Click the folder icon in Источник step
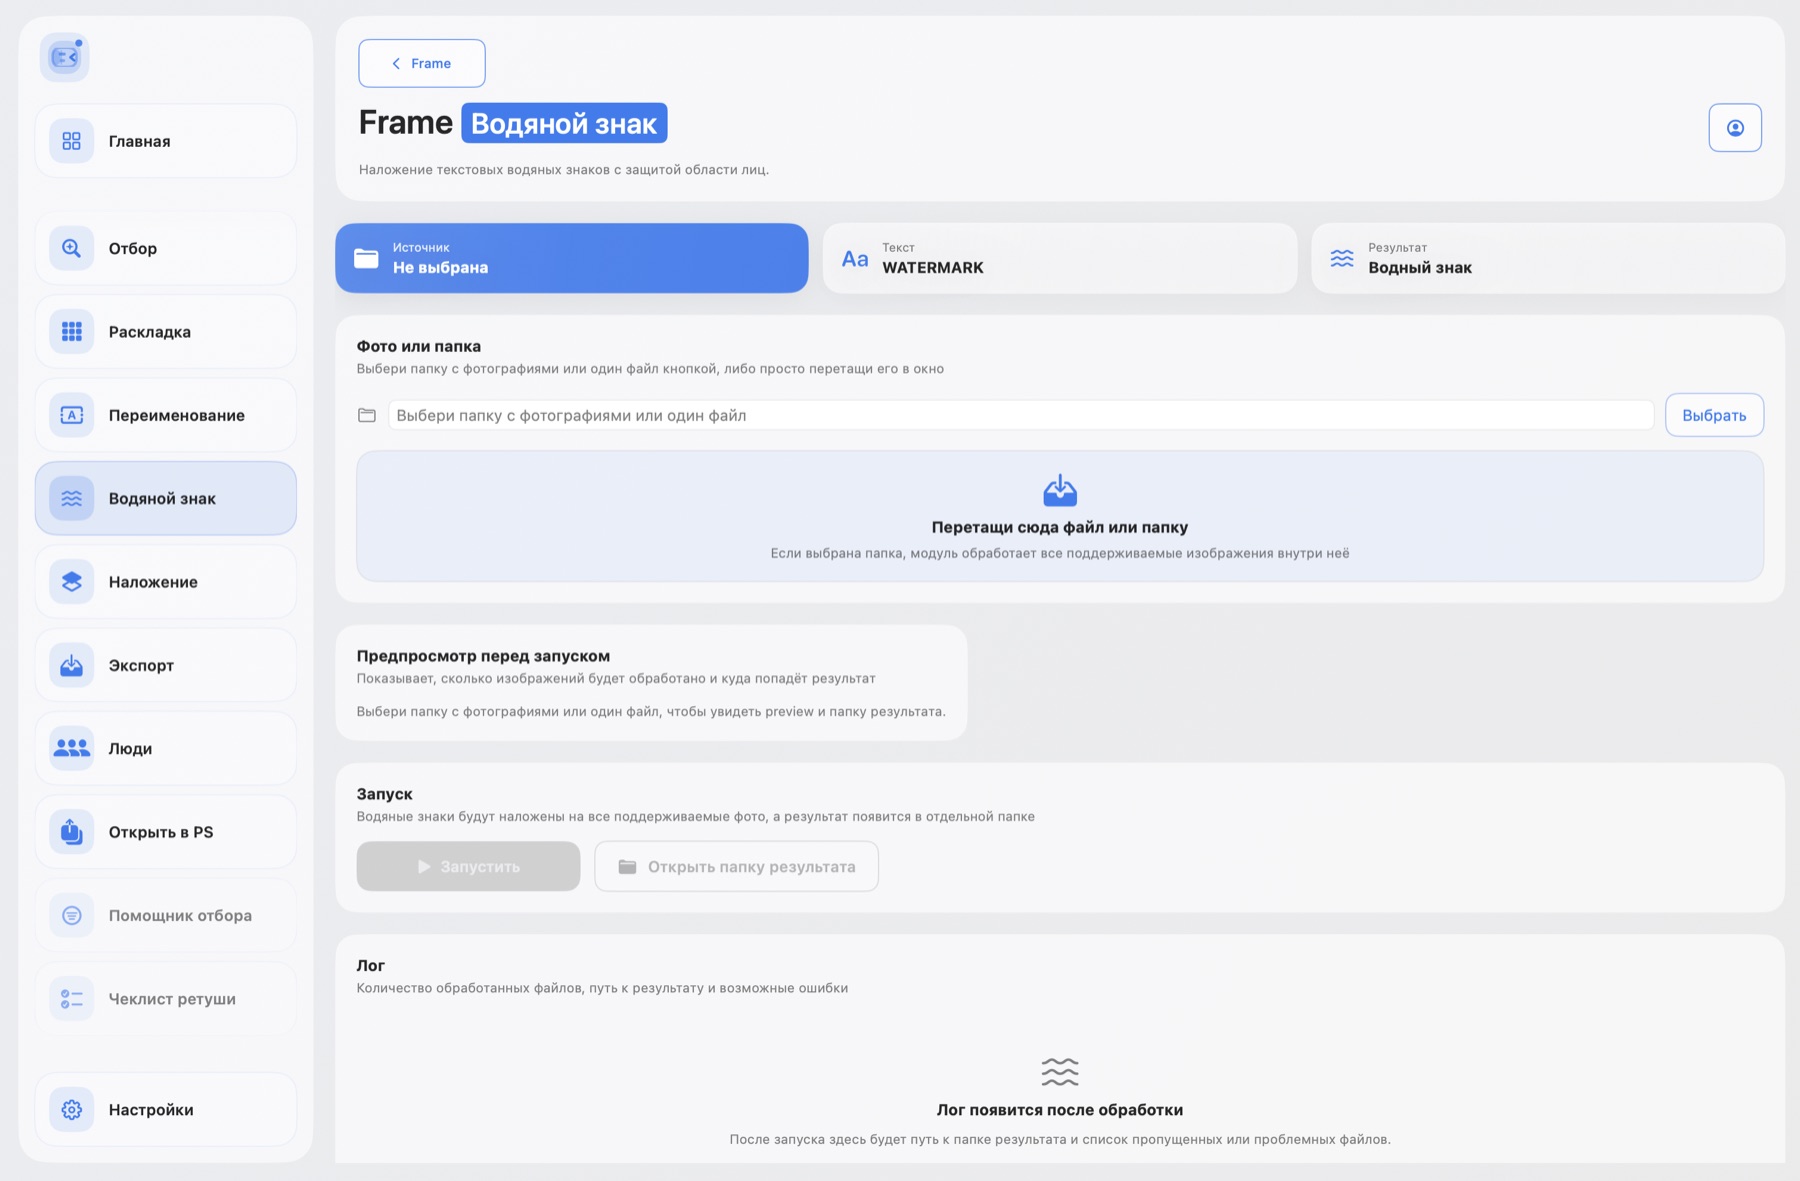The height and width of the screenshot is (1181, 1800). click(367, 258)
